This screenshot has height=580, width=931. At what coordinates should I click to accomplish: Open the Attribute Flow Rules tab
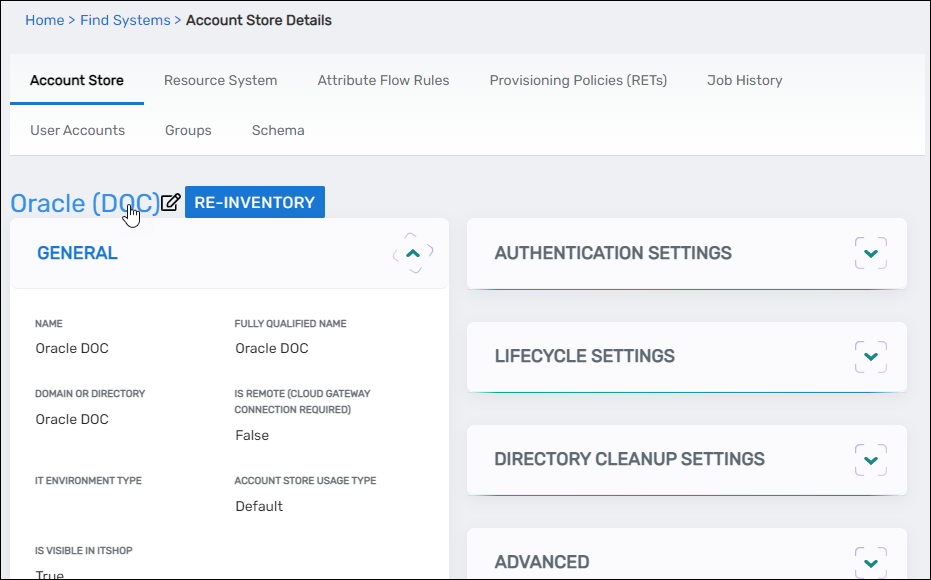[383, 80]
